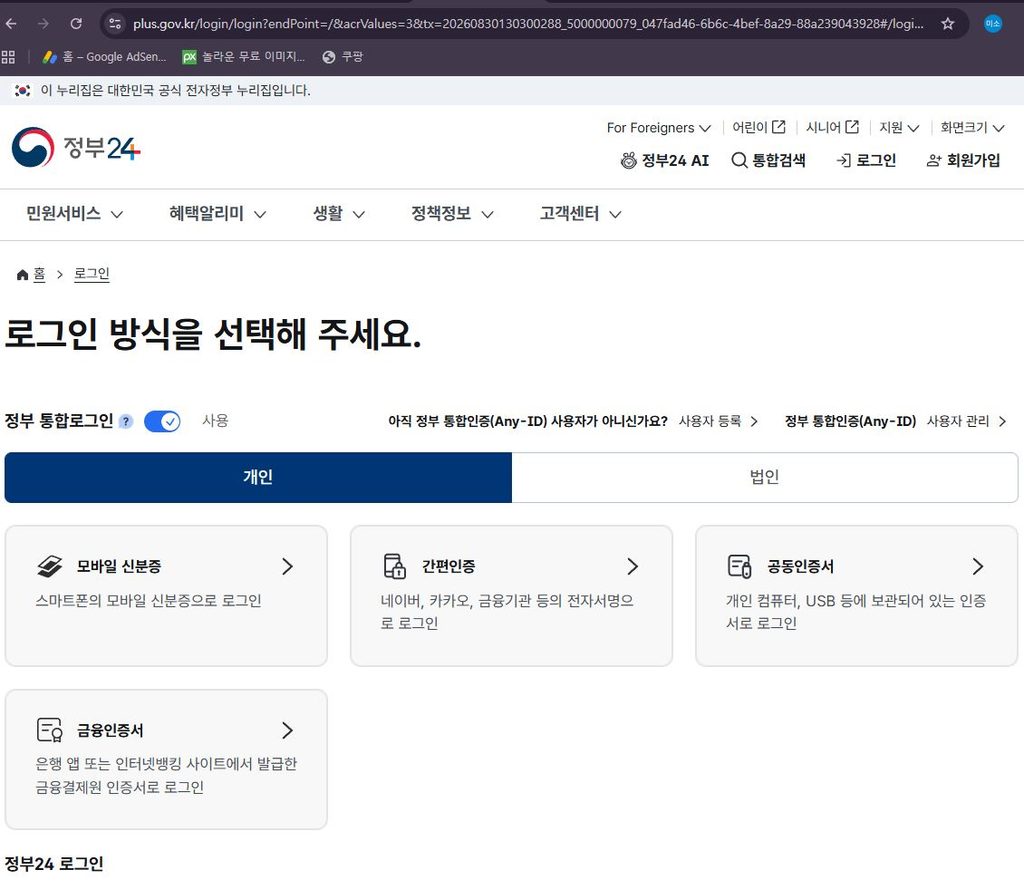Open 정부24 AI assistant
1024x890 pixels.
click(665, 161)
